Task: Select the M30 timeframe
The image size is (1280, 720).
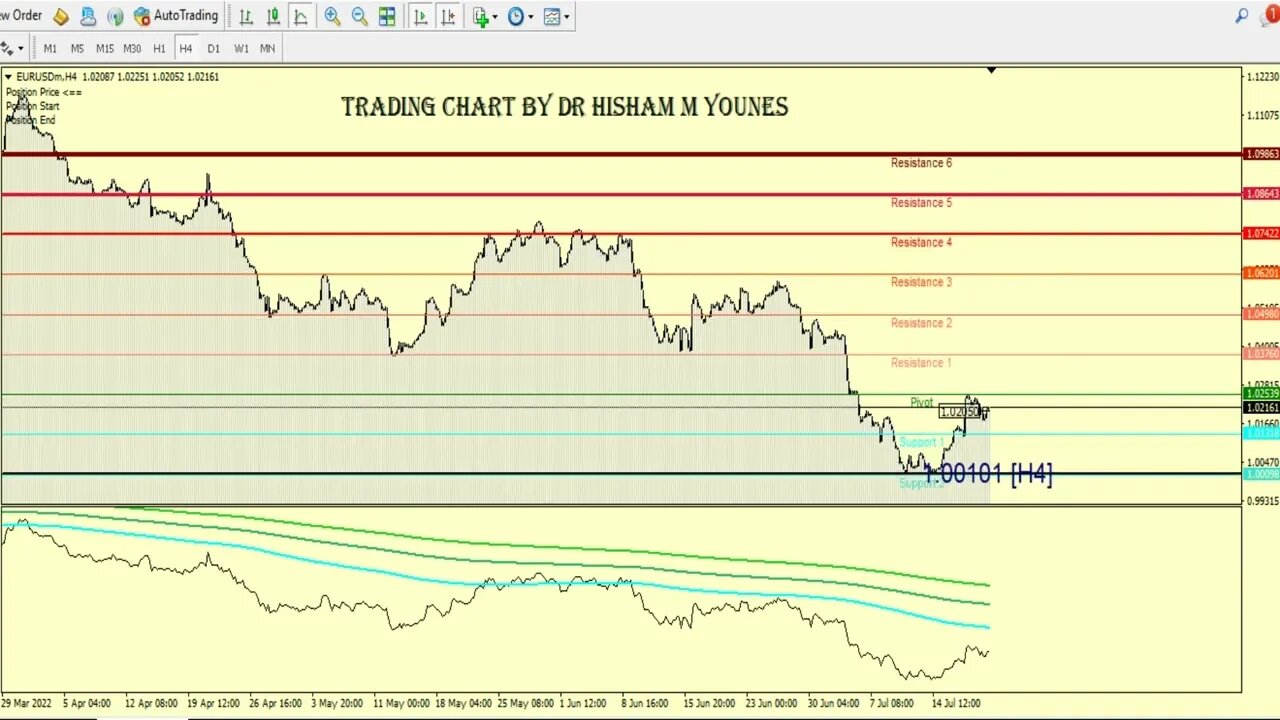Action: click(132, 48)
